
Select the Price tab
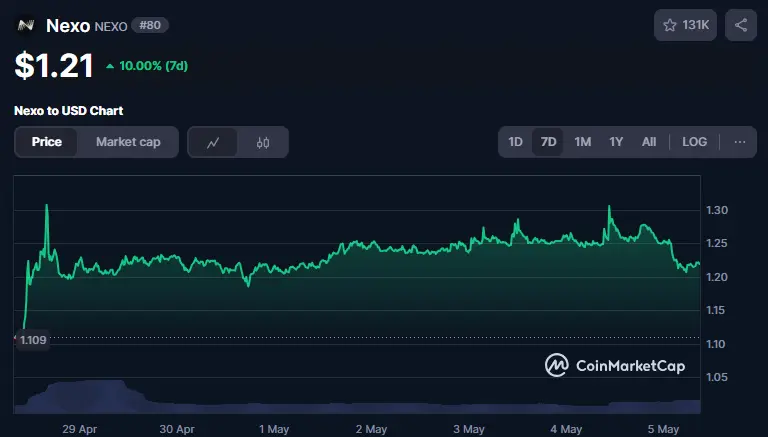[x=47, y=142]
